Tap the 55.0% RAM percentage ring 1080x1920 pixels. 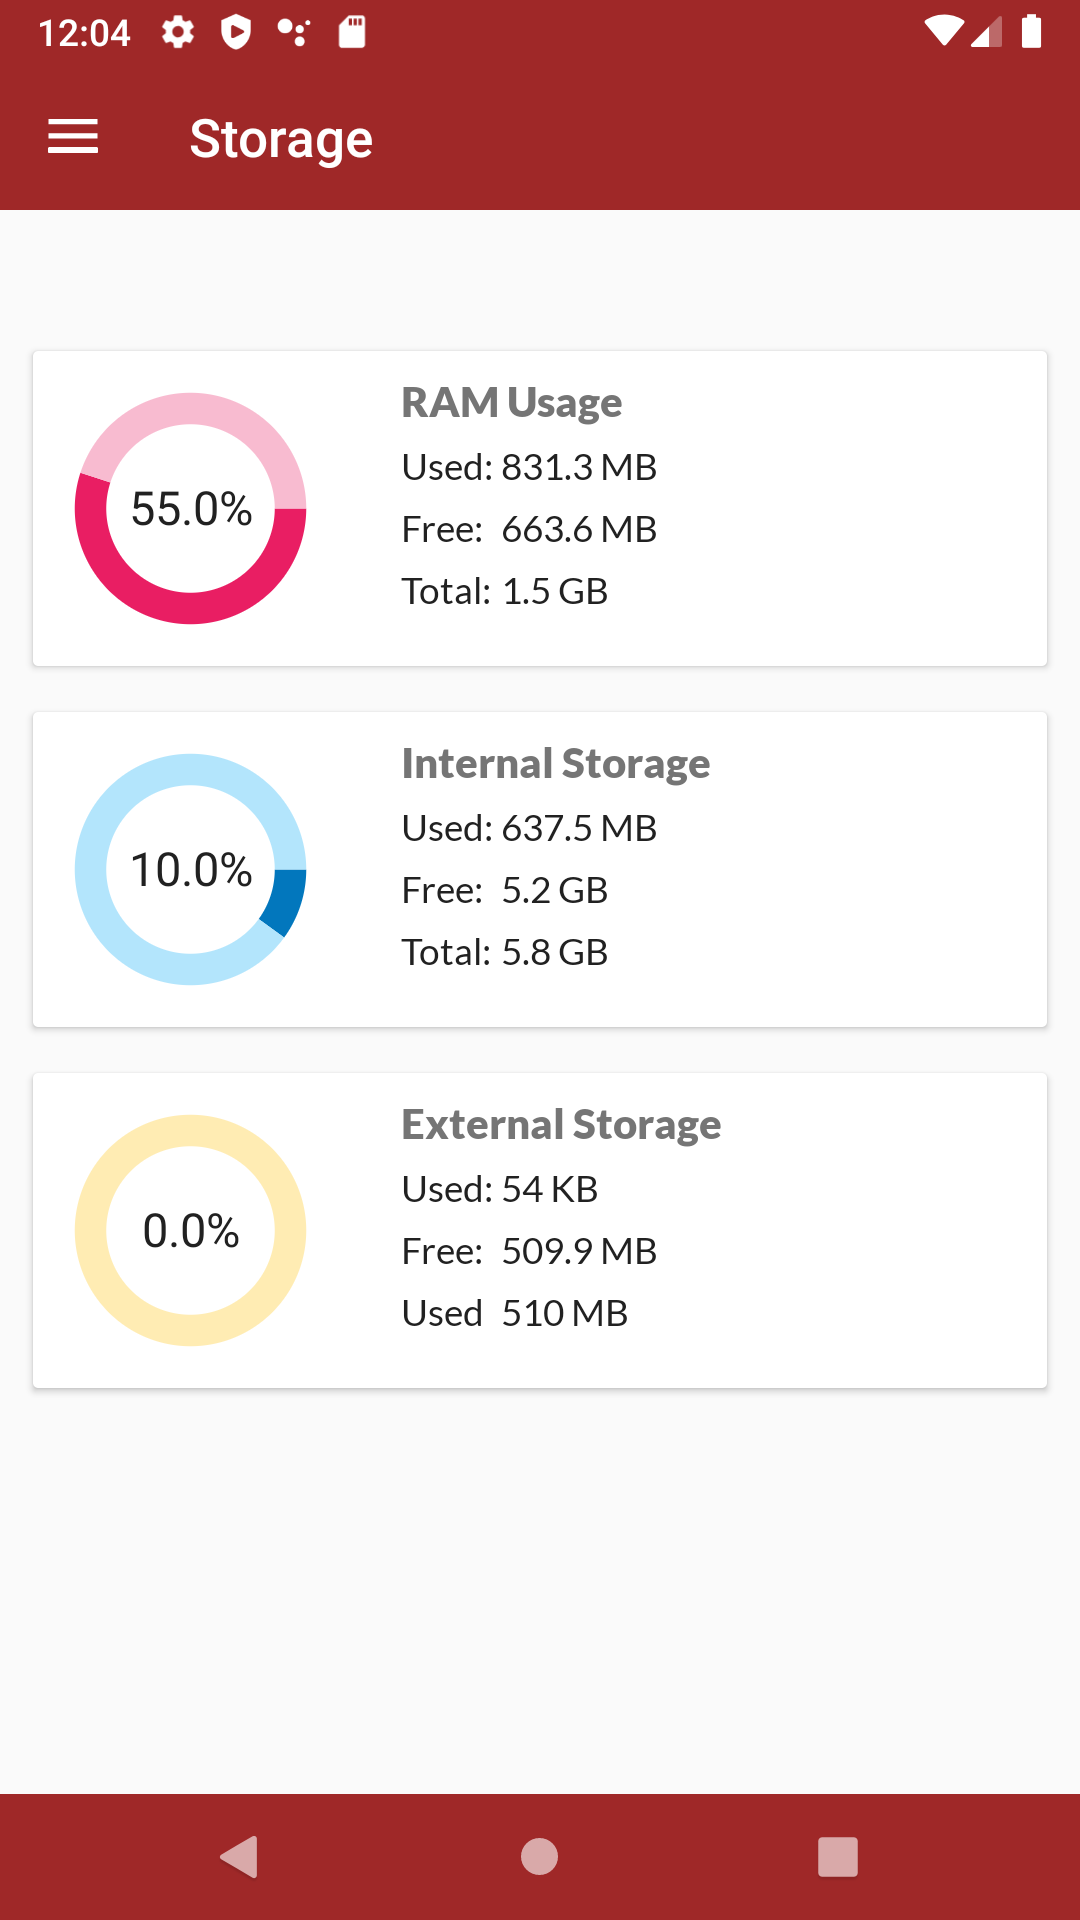[190, 510]
